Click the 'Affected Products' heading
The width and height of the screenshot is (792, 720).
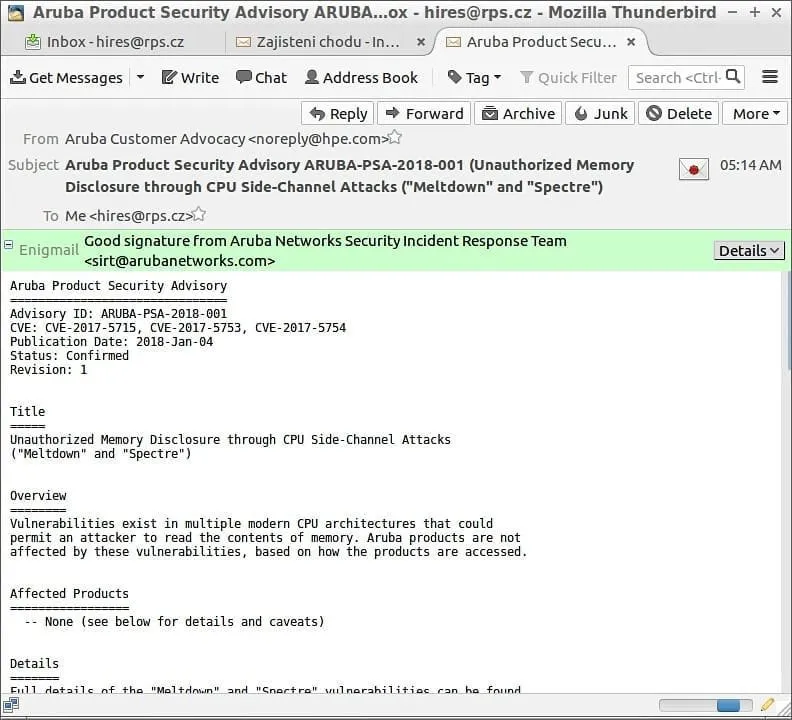coord(69,594)
